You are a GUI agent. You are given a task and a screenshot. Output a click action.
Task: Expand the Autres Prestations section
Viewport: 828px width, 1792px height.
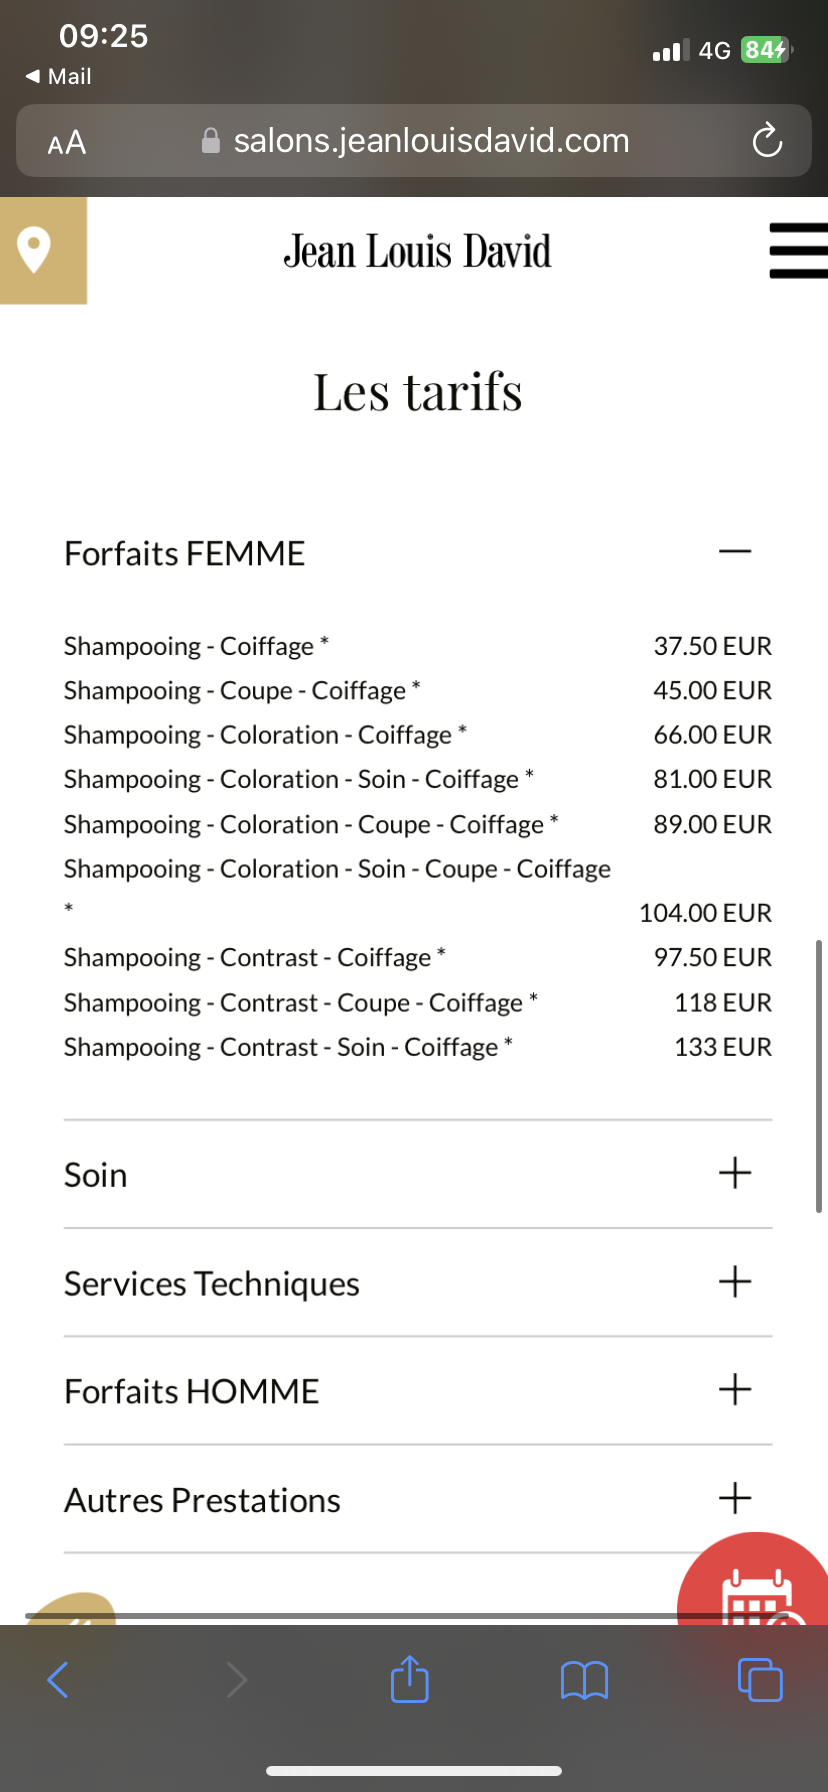[735, 1498]
